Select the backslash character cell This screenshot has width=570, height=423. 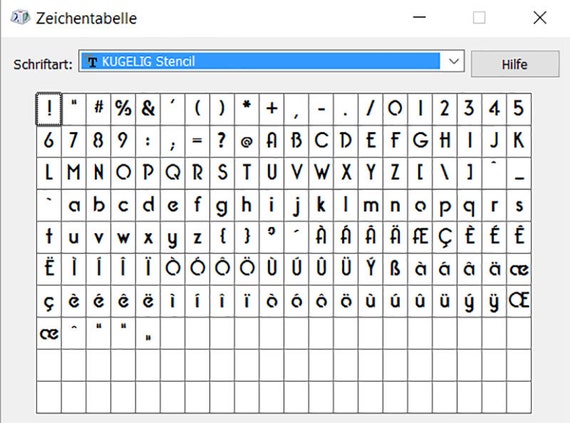(x=444, y=173)
